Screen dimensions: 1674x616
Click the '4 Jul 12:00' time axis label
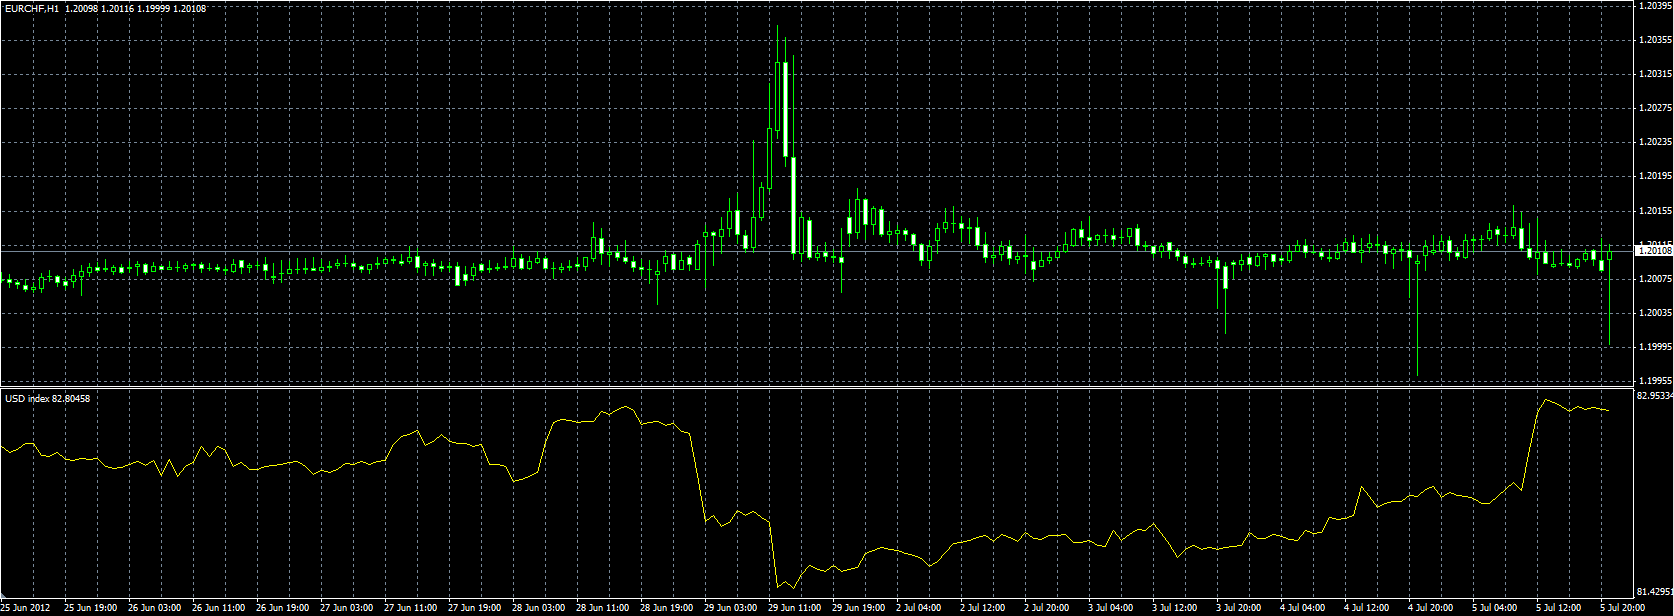[1369, 608]
